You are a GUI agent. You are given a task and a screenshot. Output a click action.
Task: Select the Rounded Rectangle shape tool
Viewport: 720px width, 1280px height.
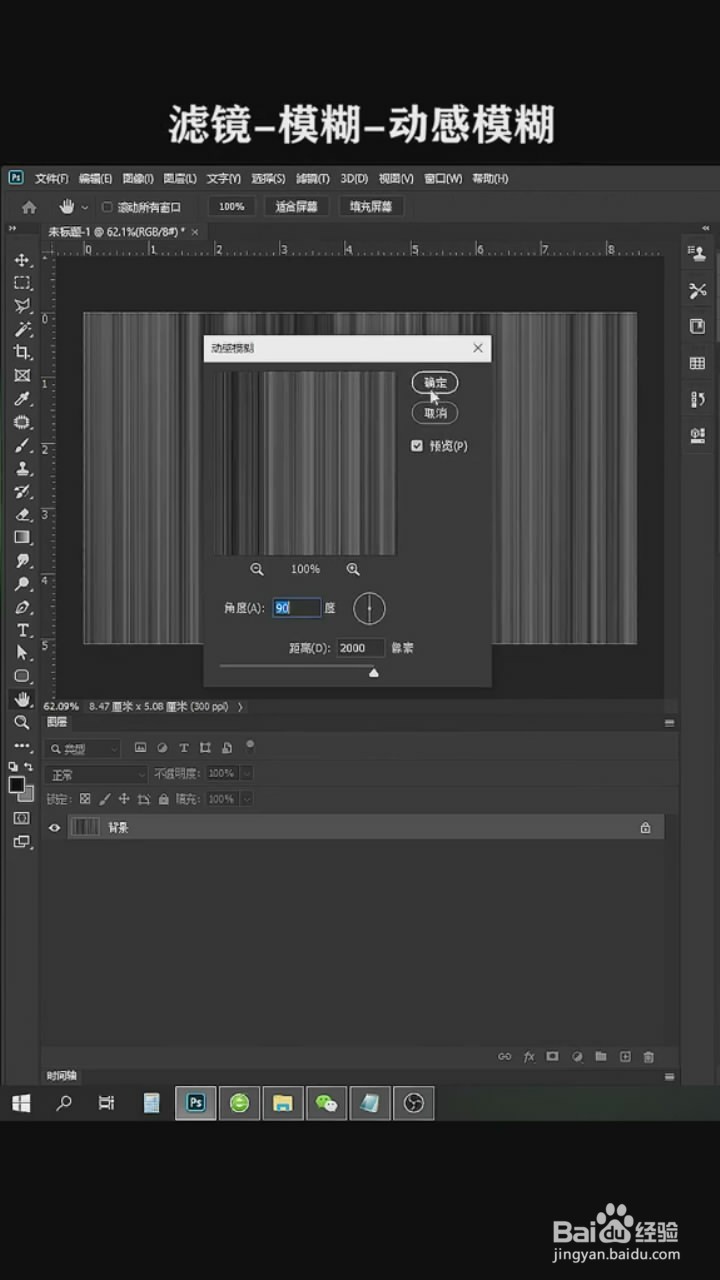click(22, 676)
